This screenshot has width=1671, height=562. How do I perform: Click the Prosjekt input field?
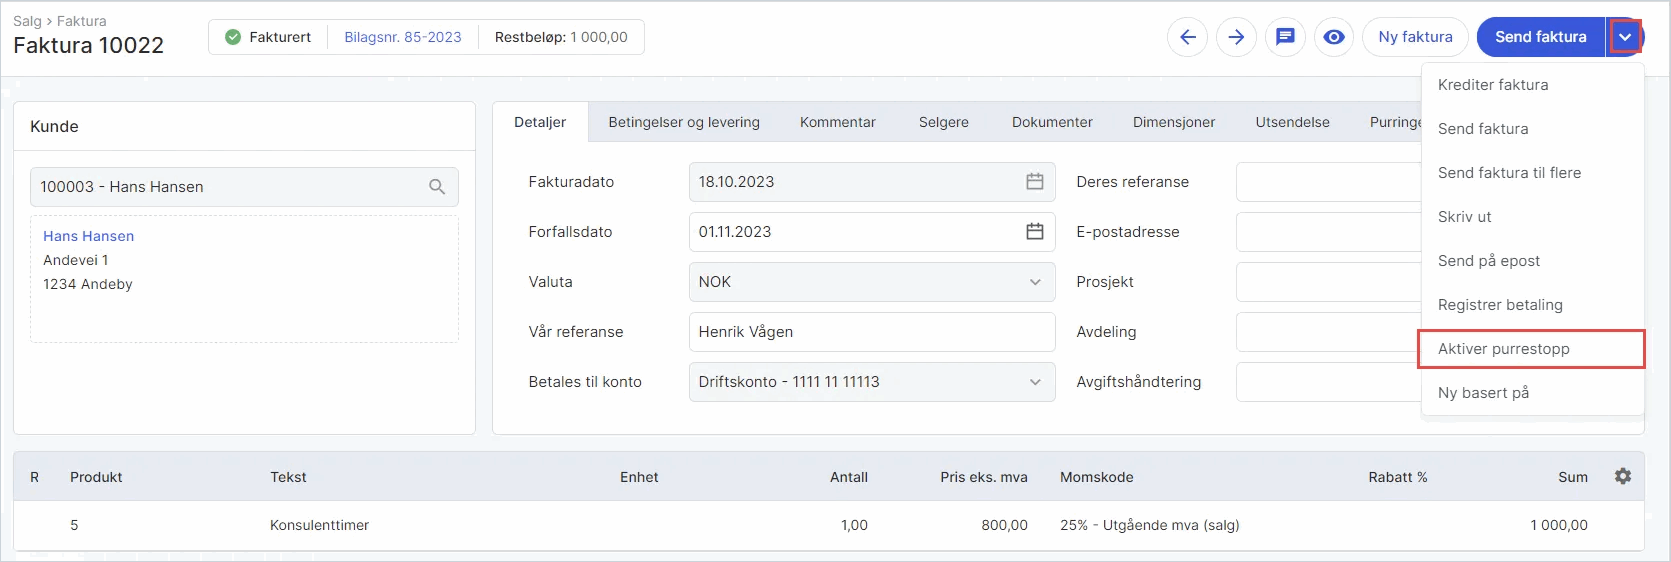coord(1328,282)
